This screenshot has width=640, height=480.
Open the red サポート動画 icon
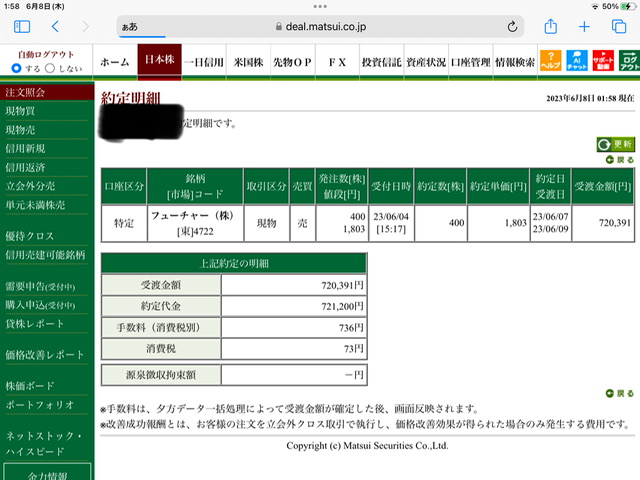click(x=603, y=60)
